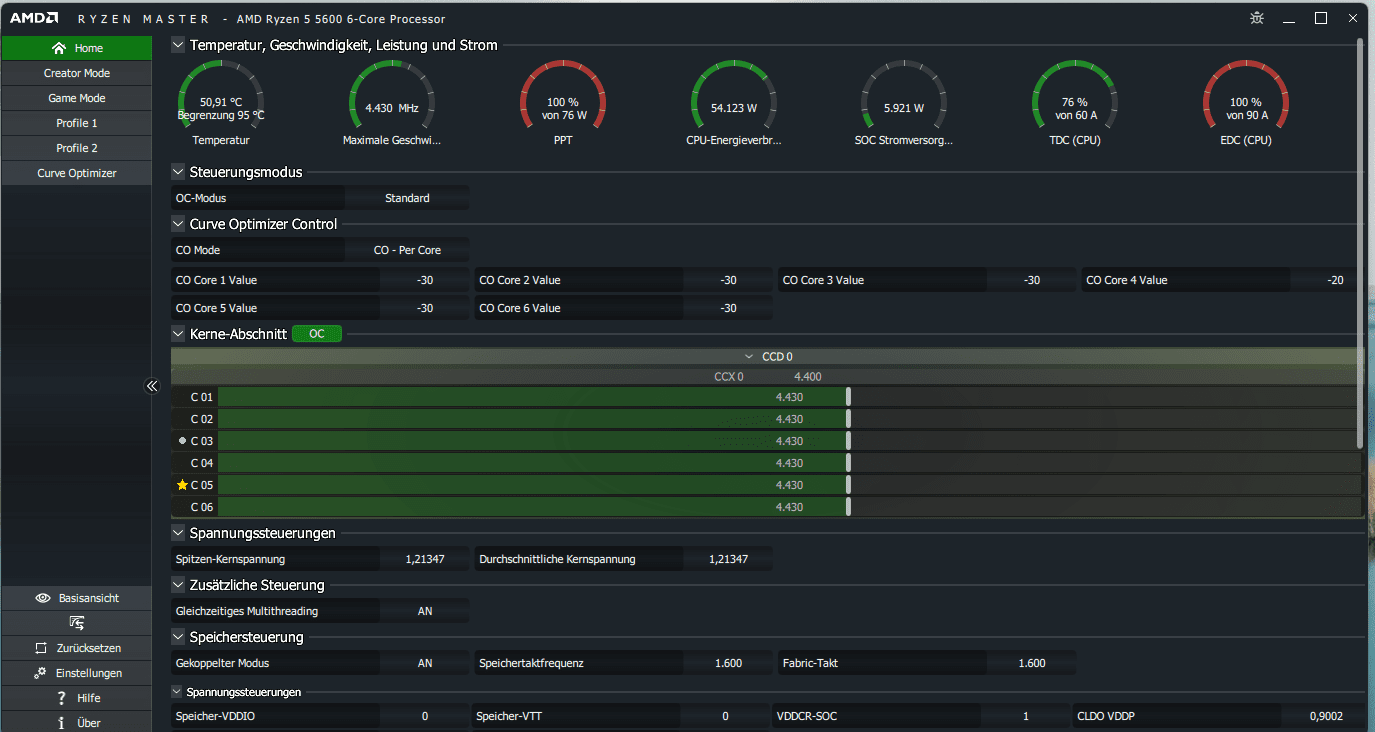The image size is (1375, 732).
Task: Open the CO Mode 'CO - Per Core' dropdown
Action: [x=407, y=250]
